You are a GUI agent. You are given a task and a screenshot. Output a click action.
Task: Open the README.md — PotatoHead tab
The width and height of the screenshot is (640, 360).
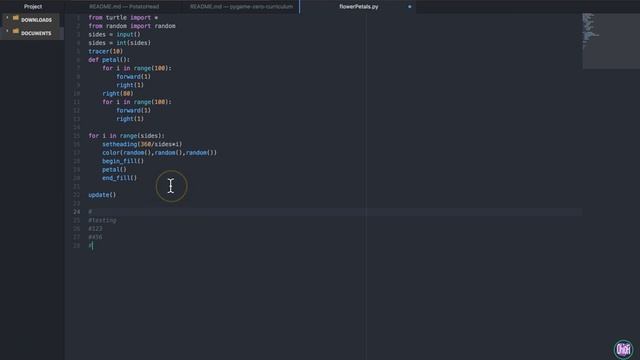[124, 7]
